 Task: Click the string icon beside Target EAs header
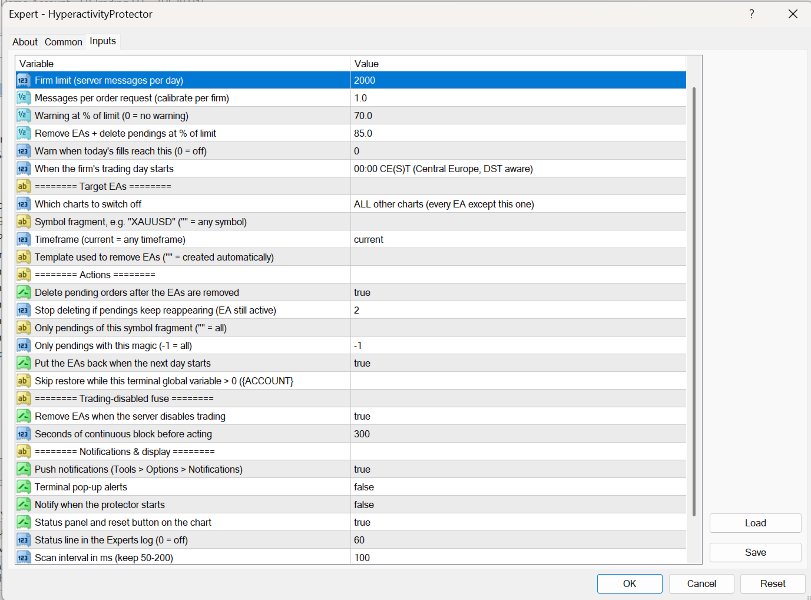coord(23,186)
